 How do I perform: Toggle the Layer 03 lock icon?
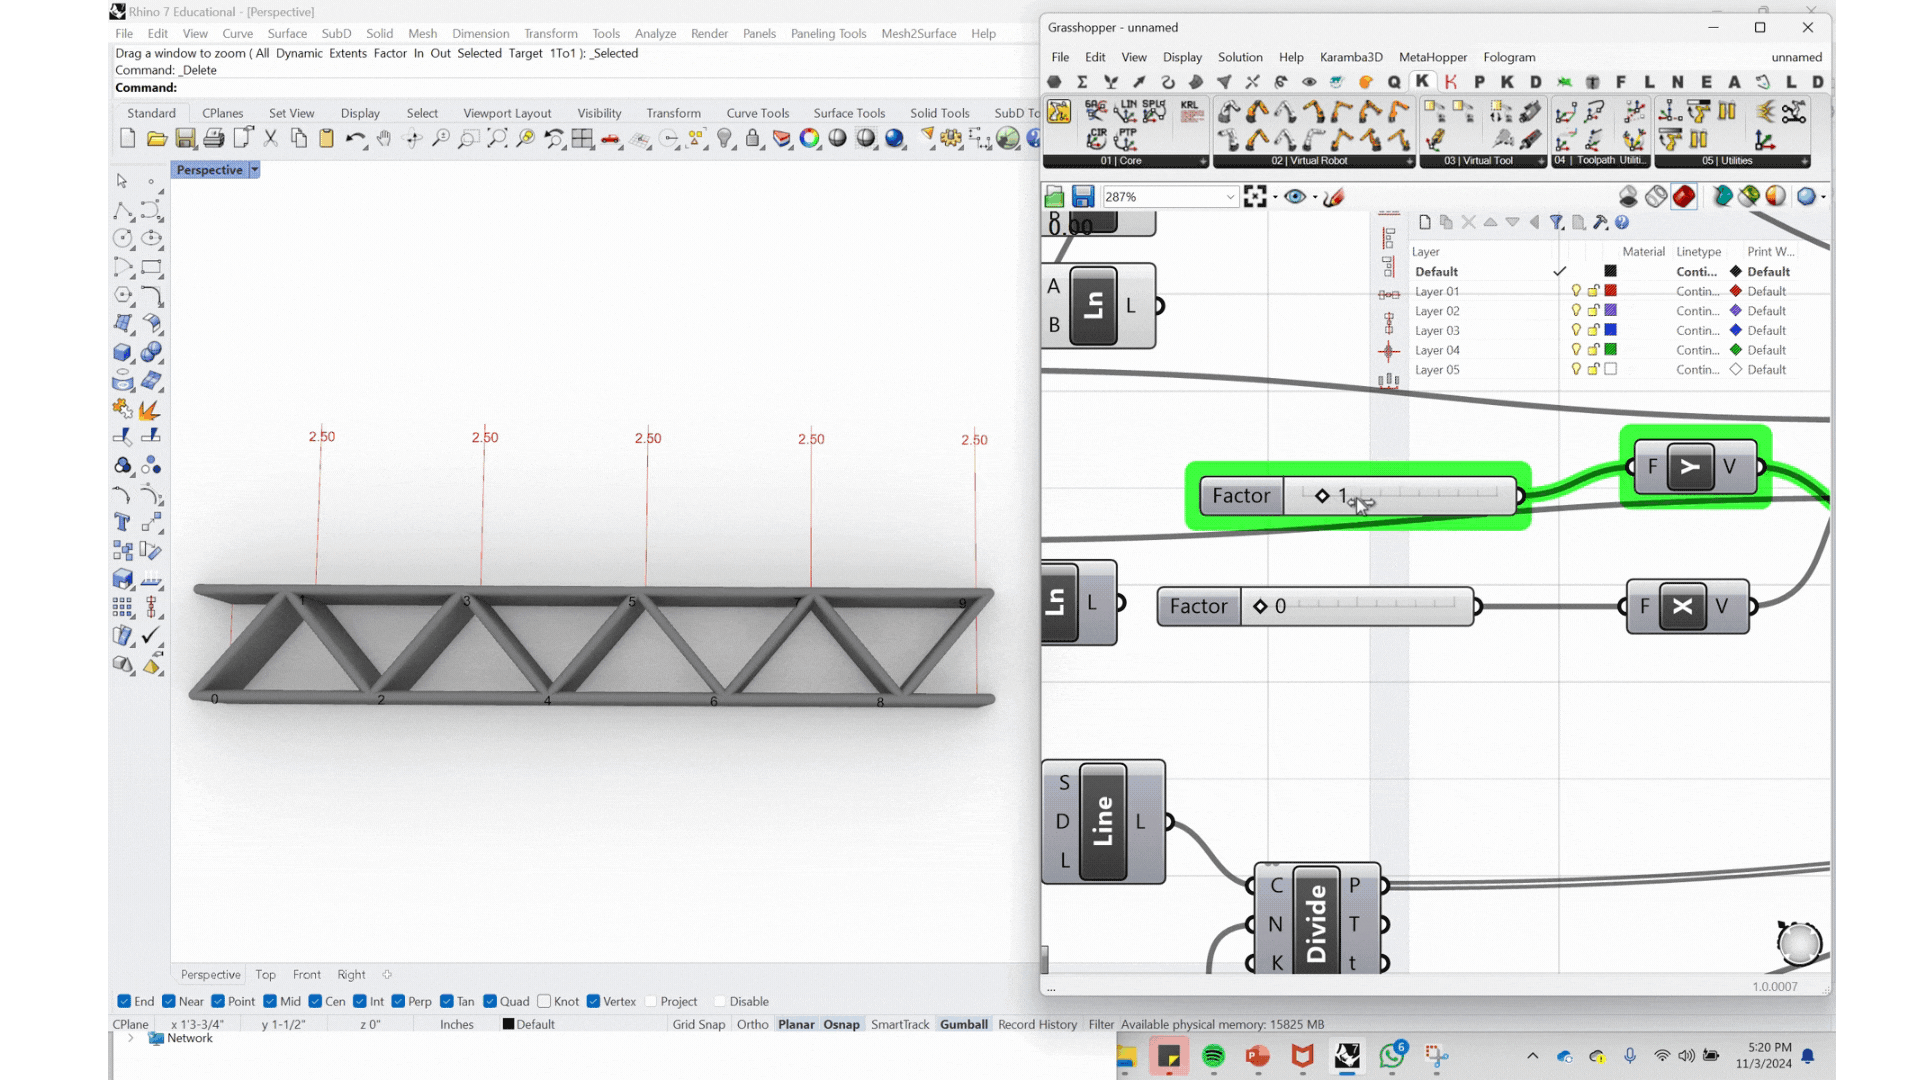1593,330
